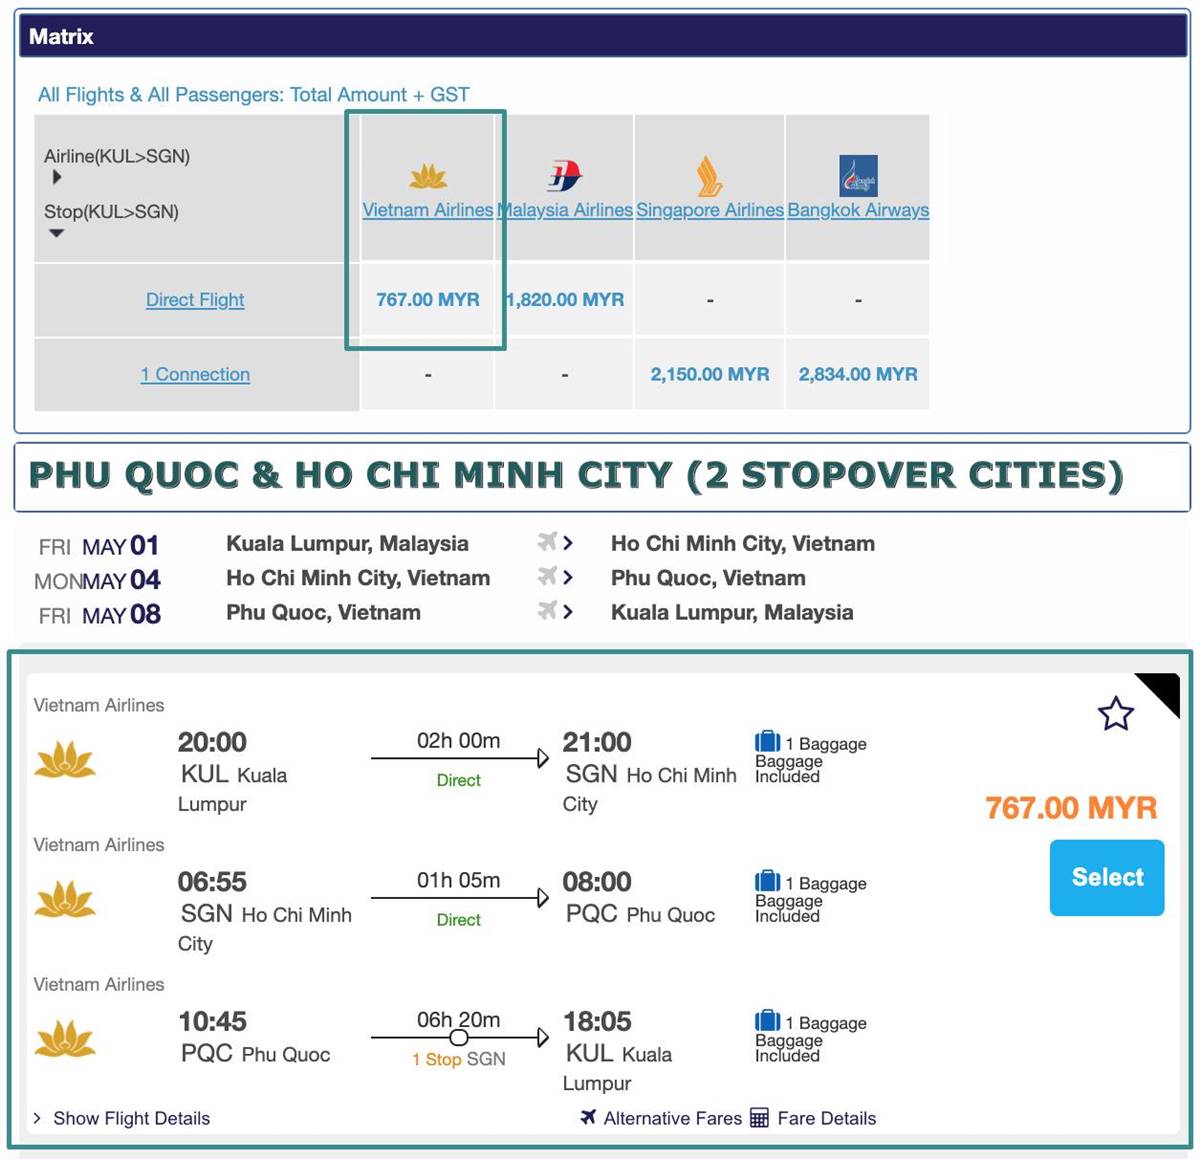Select the 767.00 MYR Vietnam Airlines fare cell

coord(428,300)
